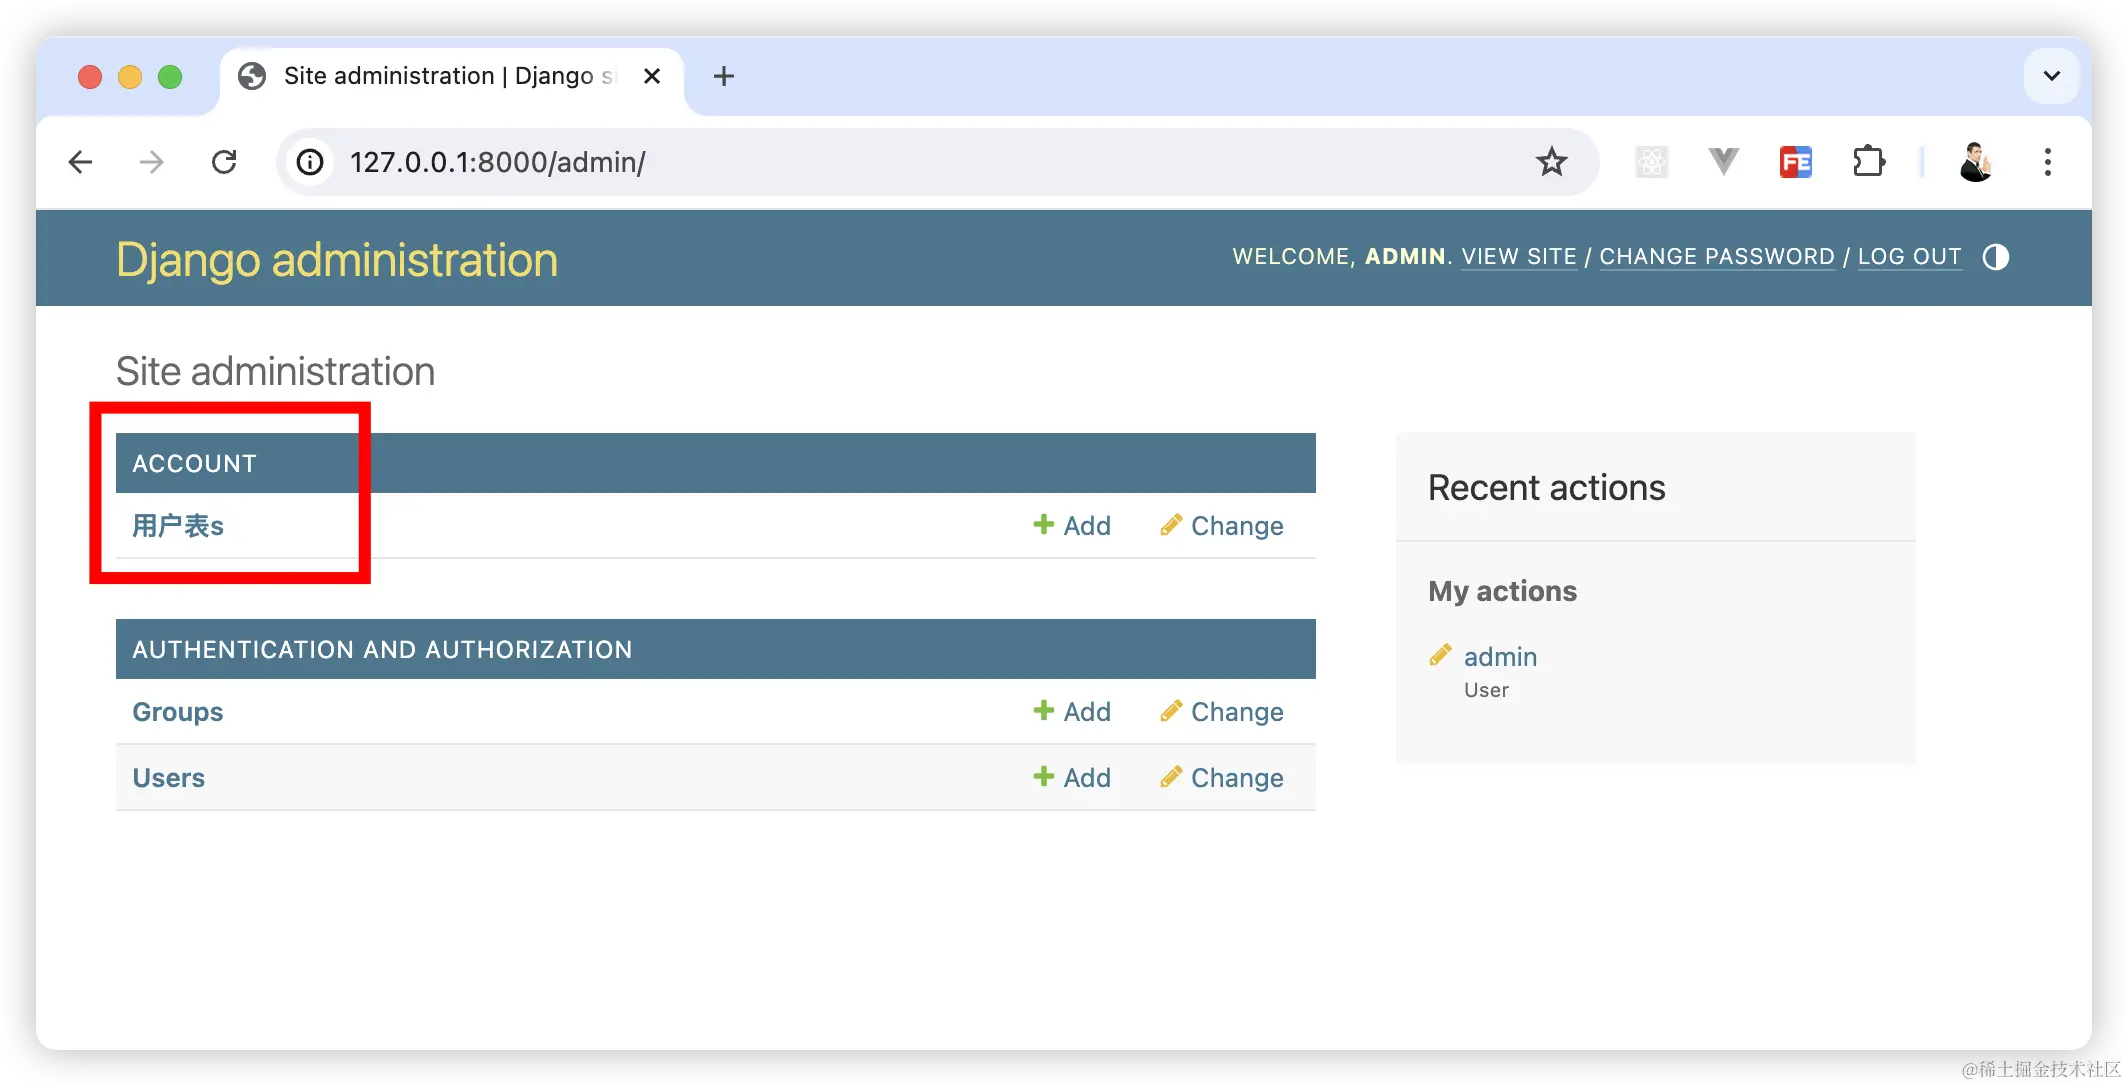
Task: Add a new 用户表 entry
Action: [x=1072, y=526]
